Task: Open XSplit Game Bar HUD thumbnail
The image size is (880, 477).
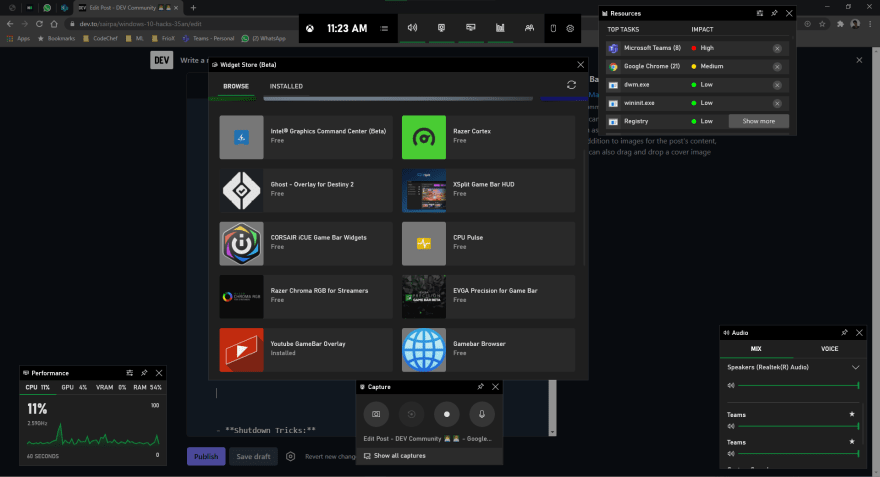Action: tap(424, 191)
